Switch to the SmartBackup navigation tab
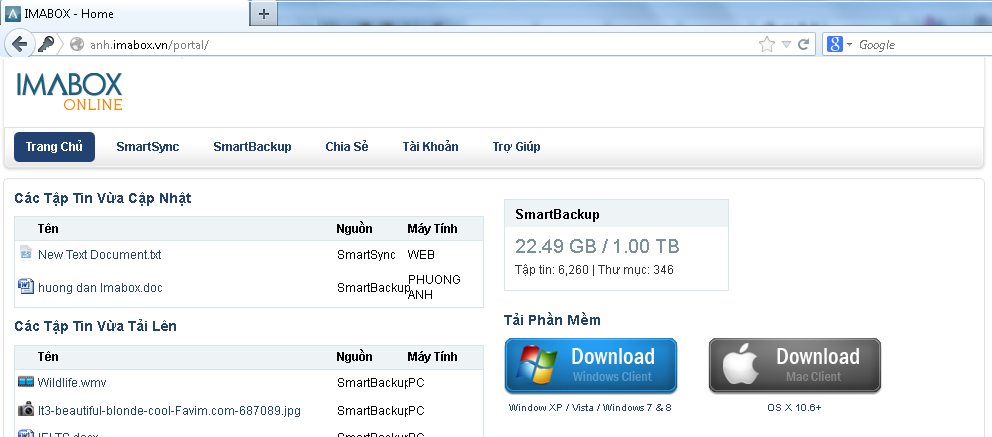The width and height of the screenshot is (992, 437). (x=252, y=147)
